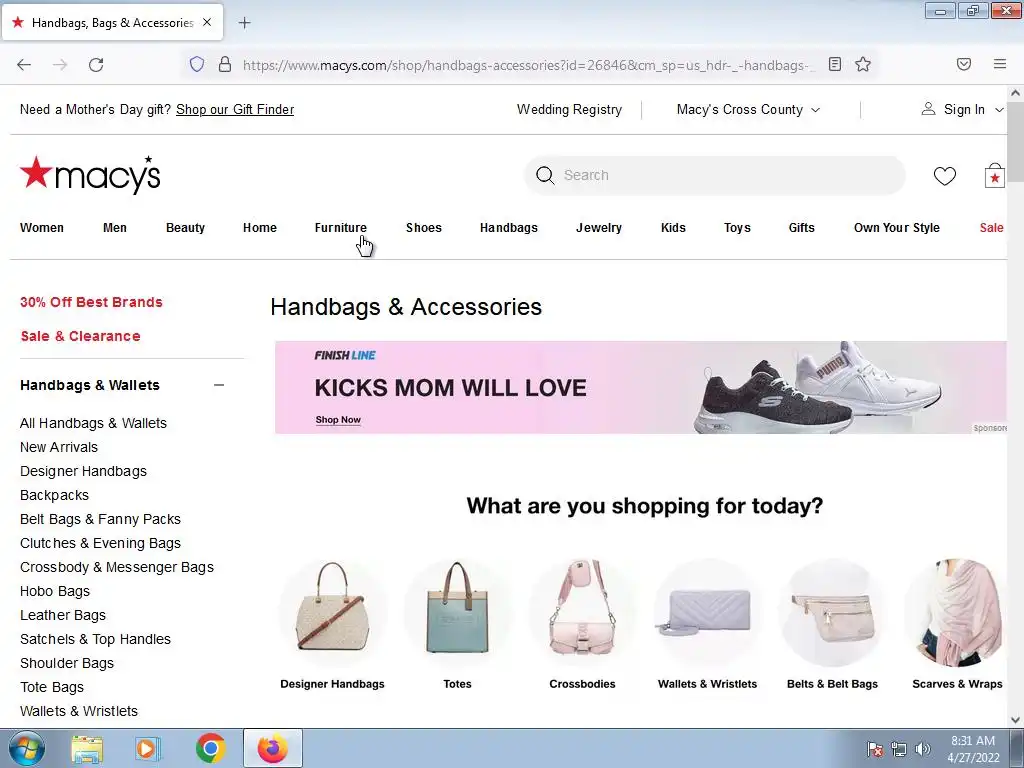Open Designer Handbags sidebar link
1024x768 pixels.
pos(84,472)
